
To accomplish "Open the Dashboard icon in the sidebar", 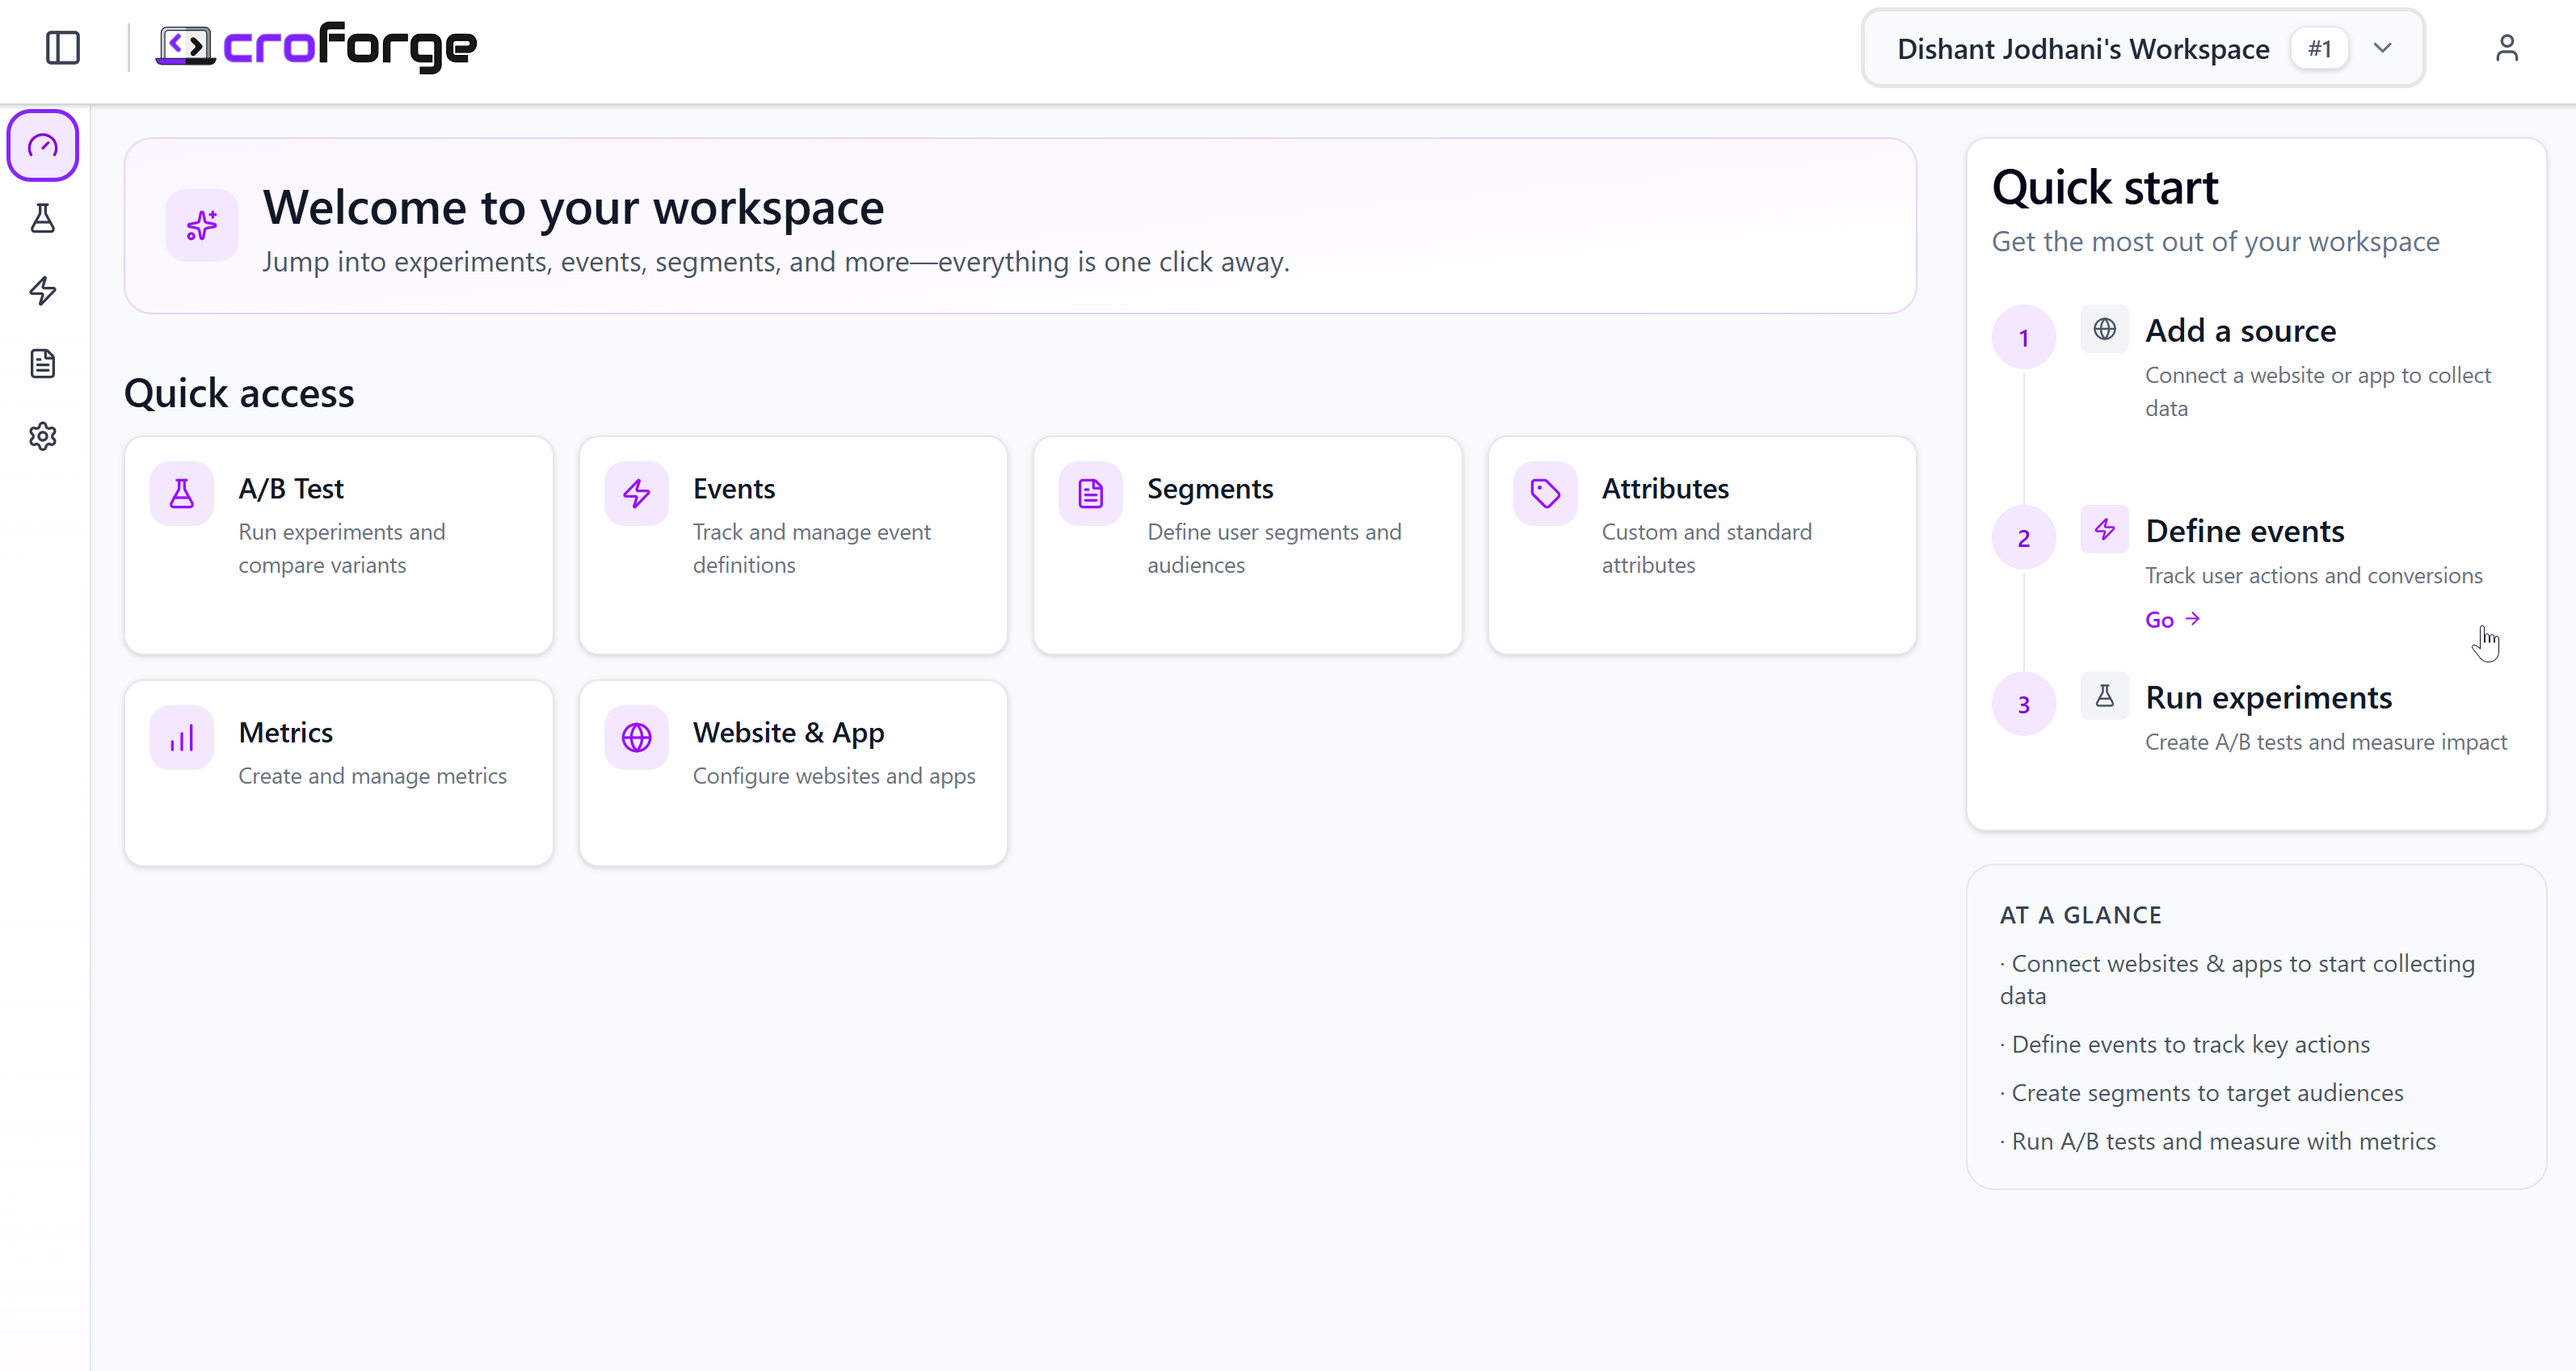I will click(x=43, y=146).
